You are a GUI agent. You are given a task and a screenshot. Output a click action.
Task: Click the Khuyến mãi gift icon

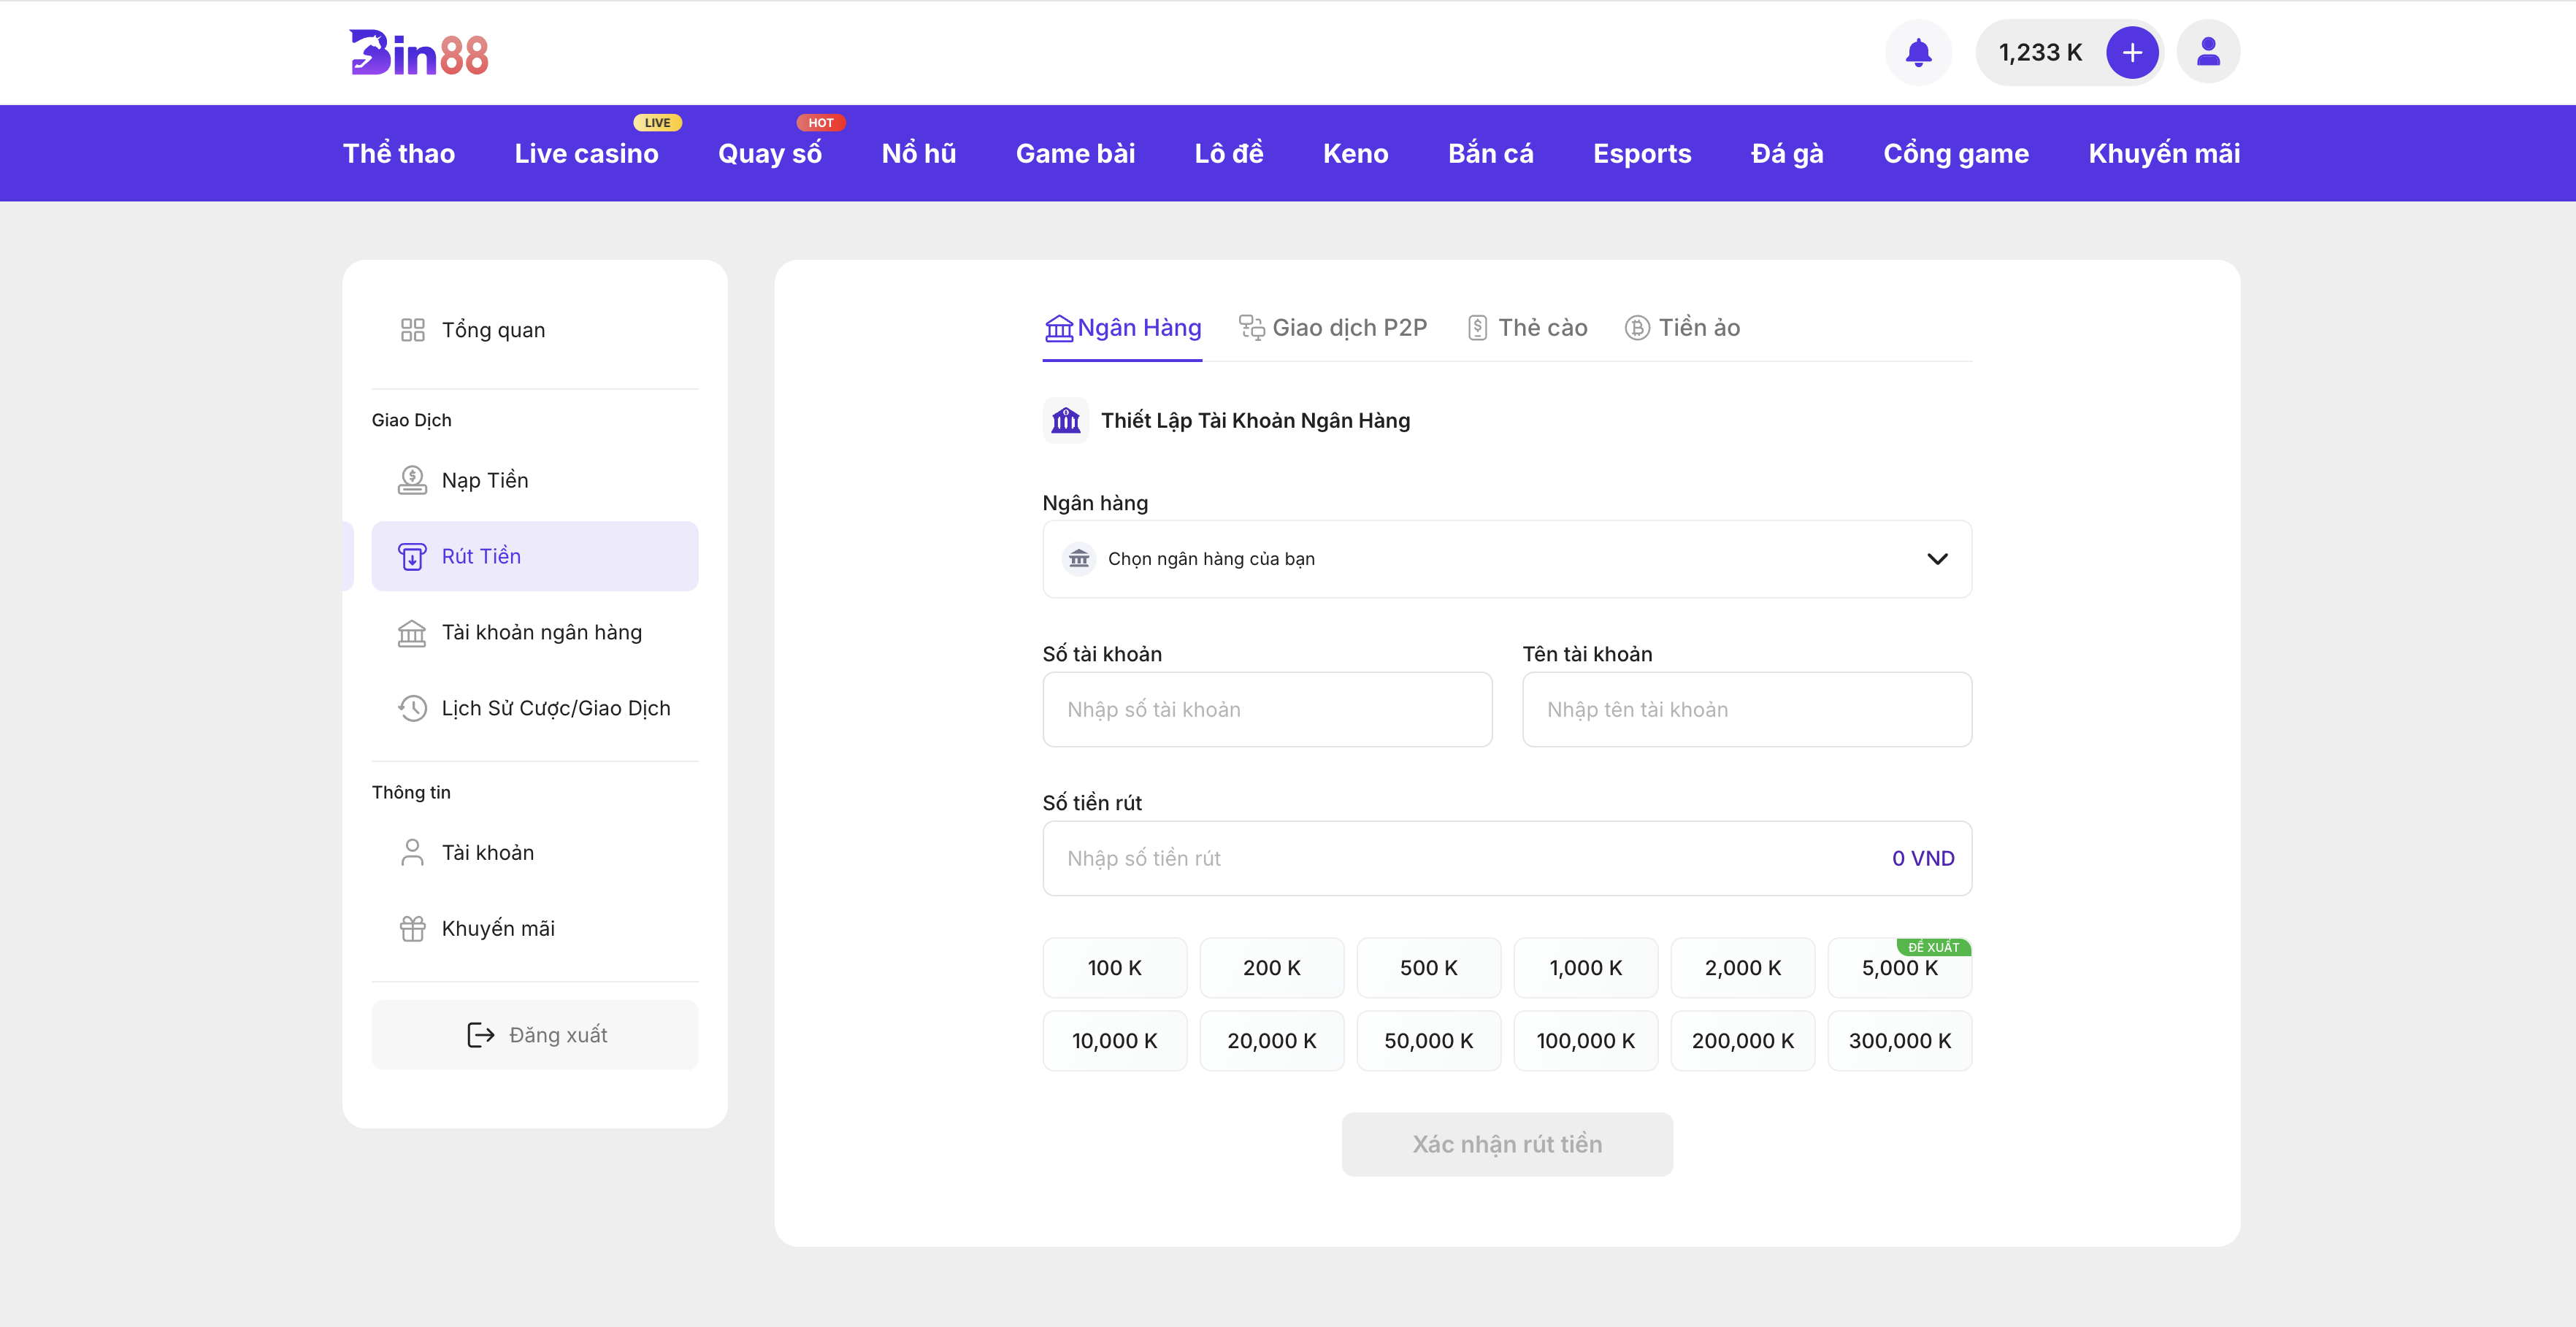[x=412, y=928]
